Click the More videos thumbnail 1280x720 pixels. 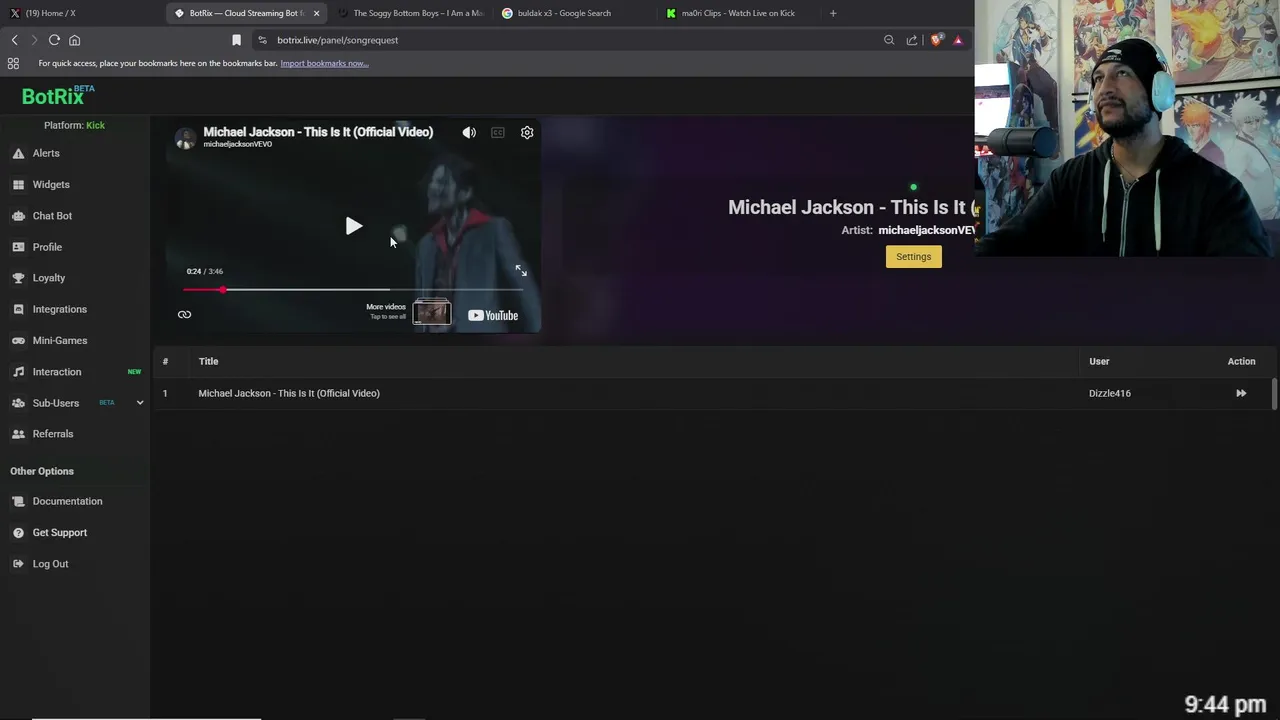432,313
